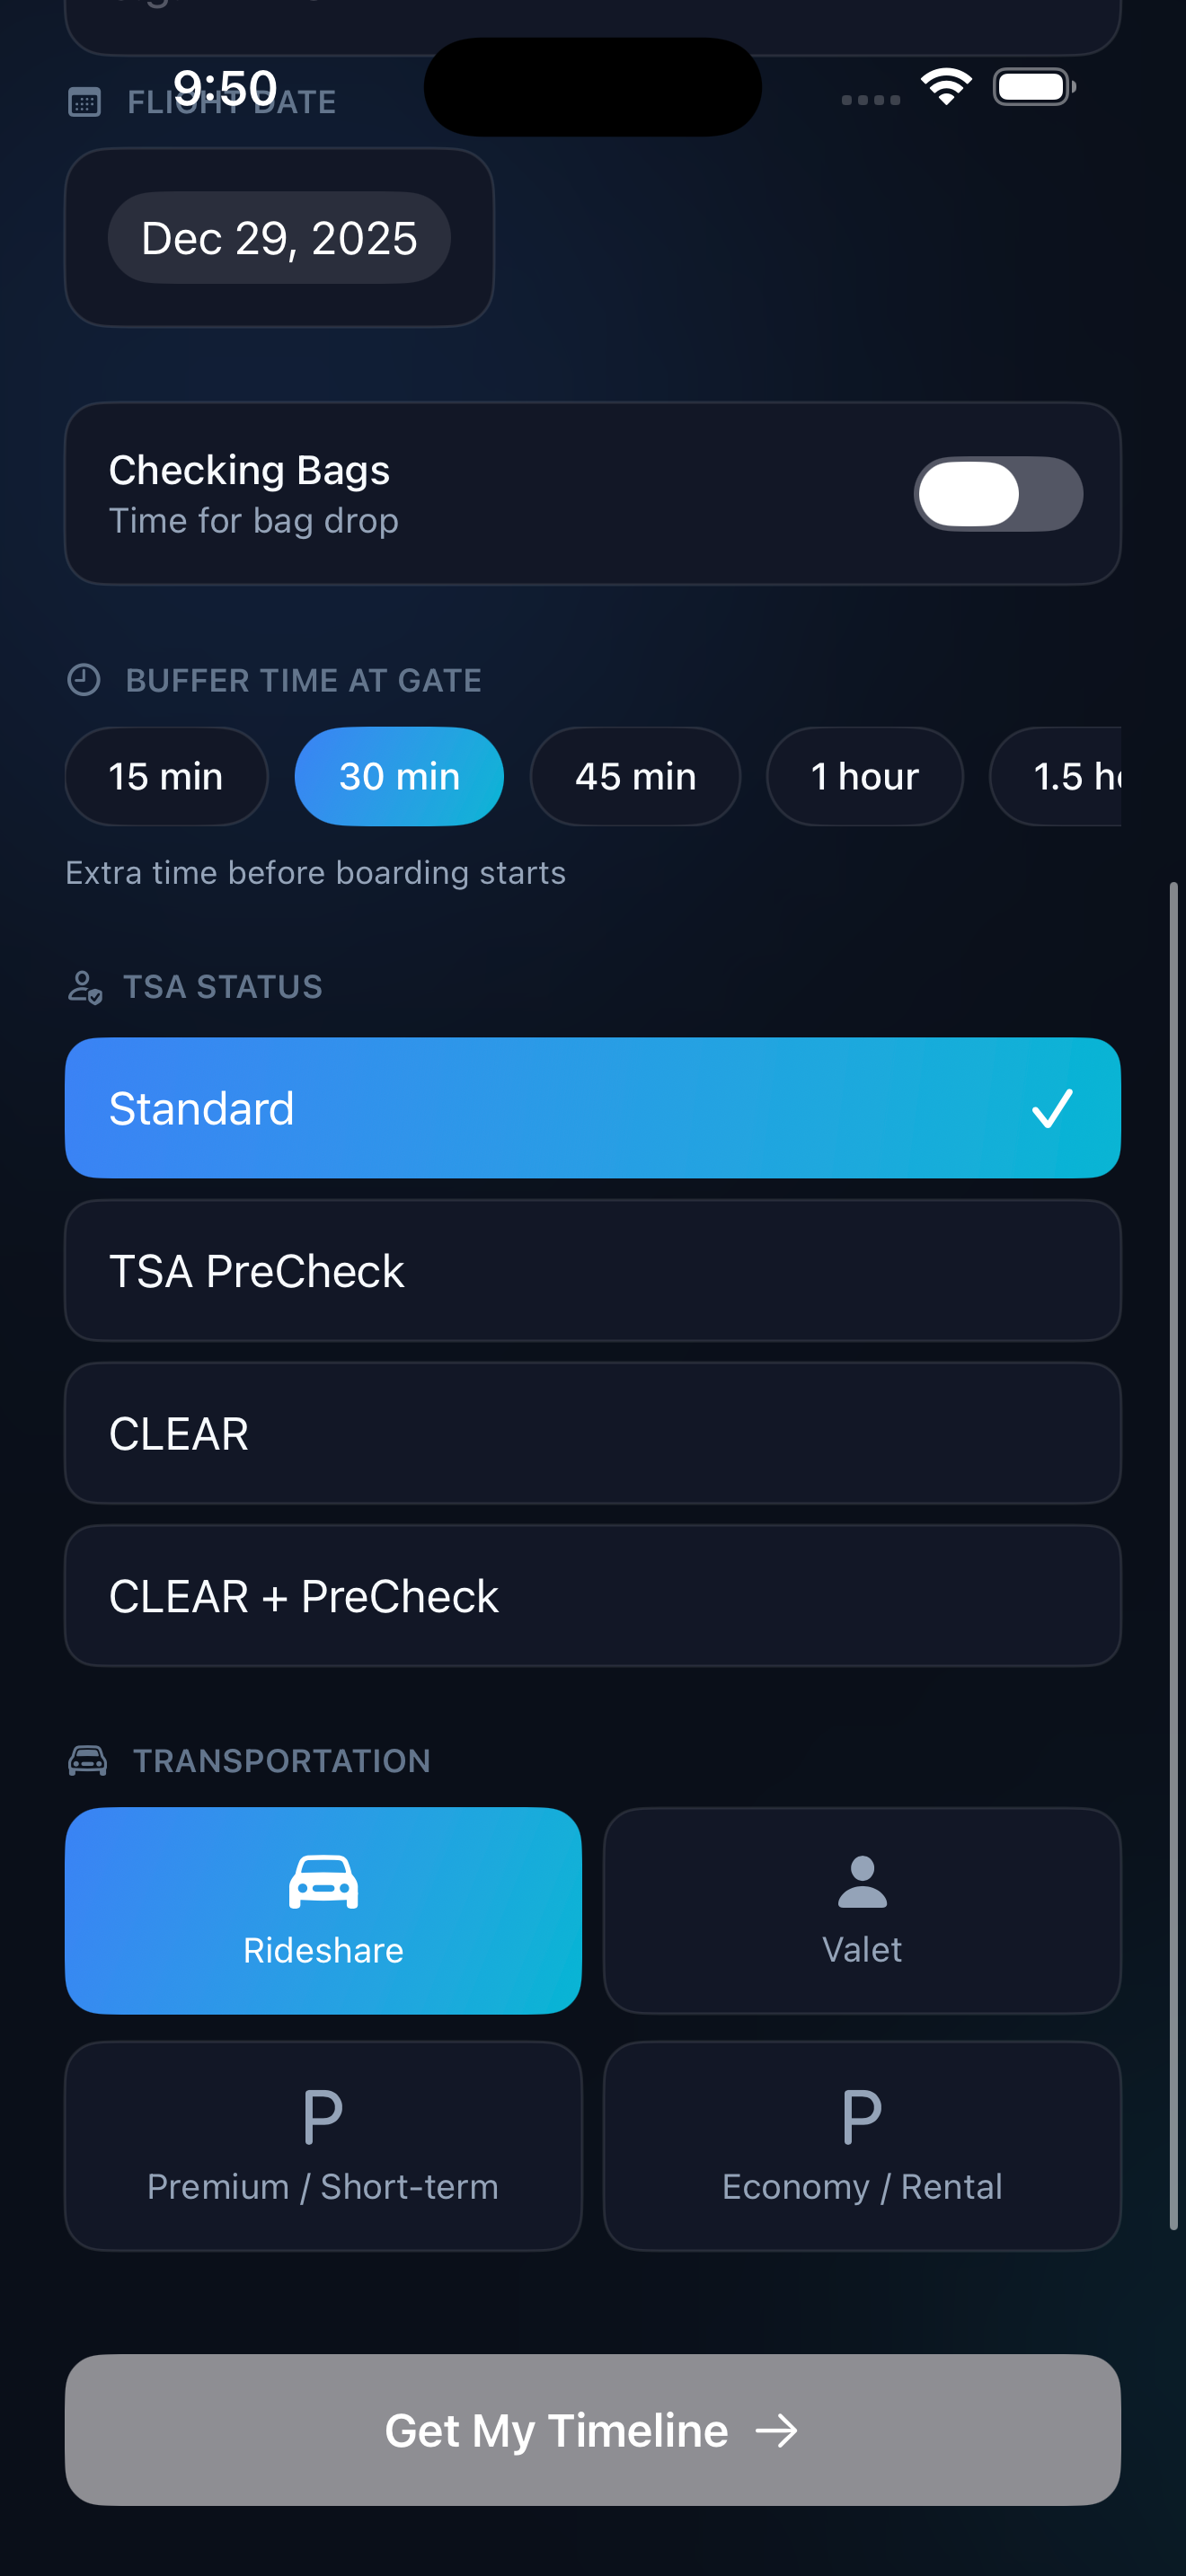
Task: Select the TSA PreCheck option
Action: [x=593, y=1270]
